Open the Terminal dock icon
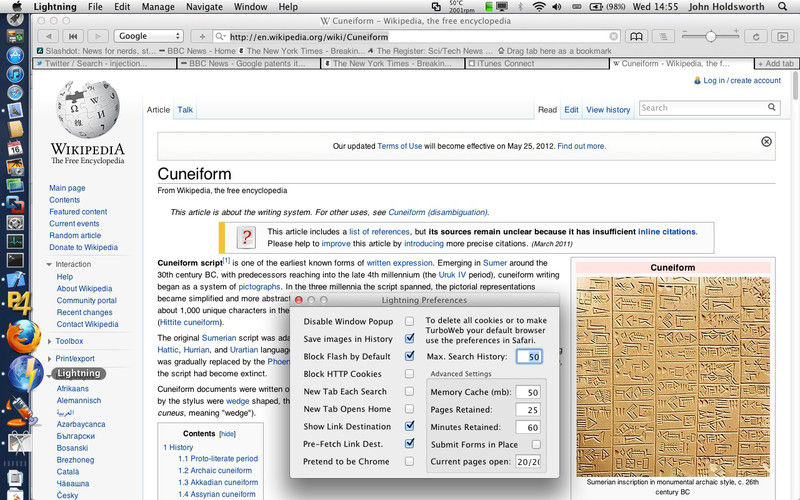 15,260
